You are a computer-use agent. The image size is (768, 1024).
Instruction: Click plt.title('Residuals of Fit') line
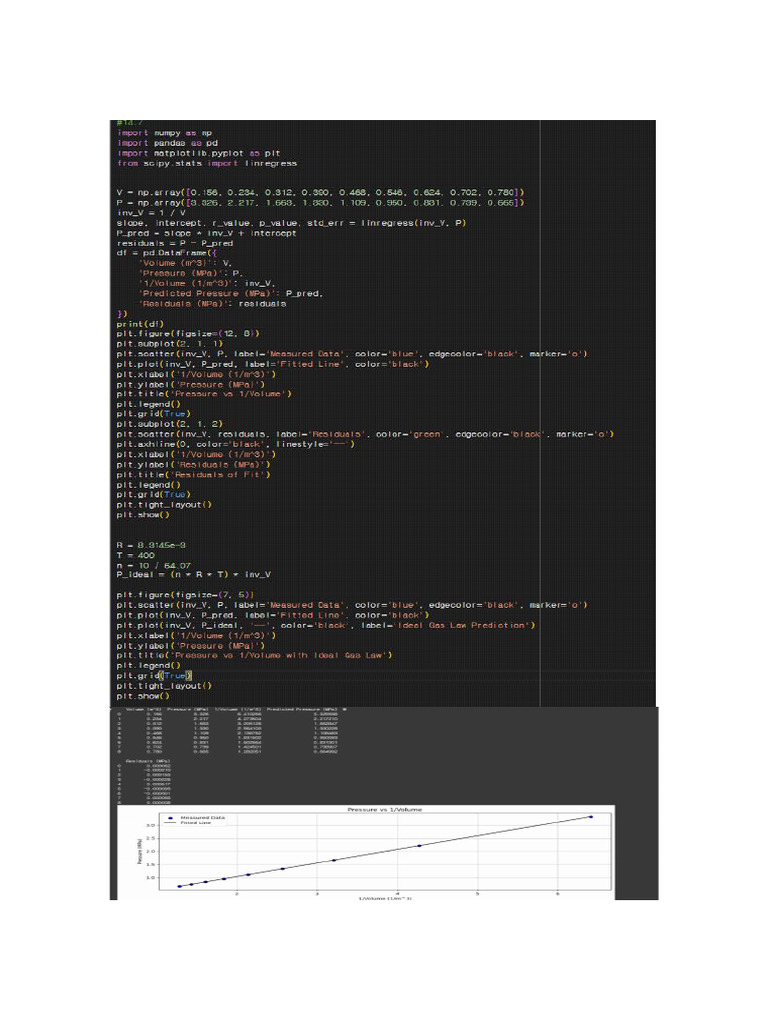click(x=193, y=475)
